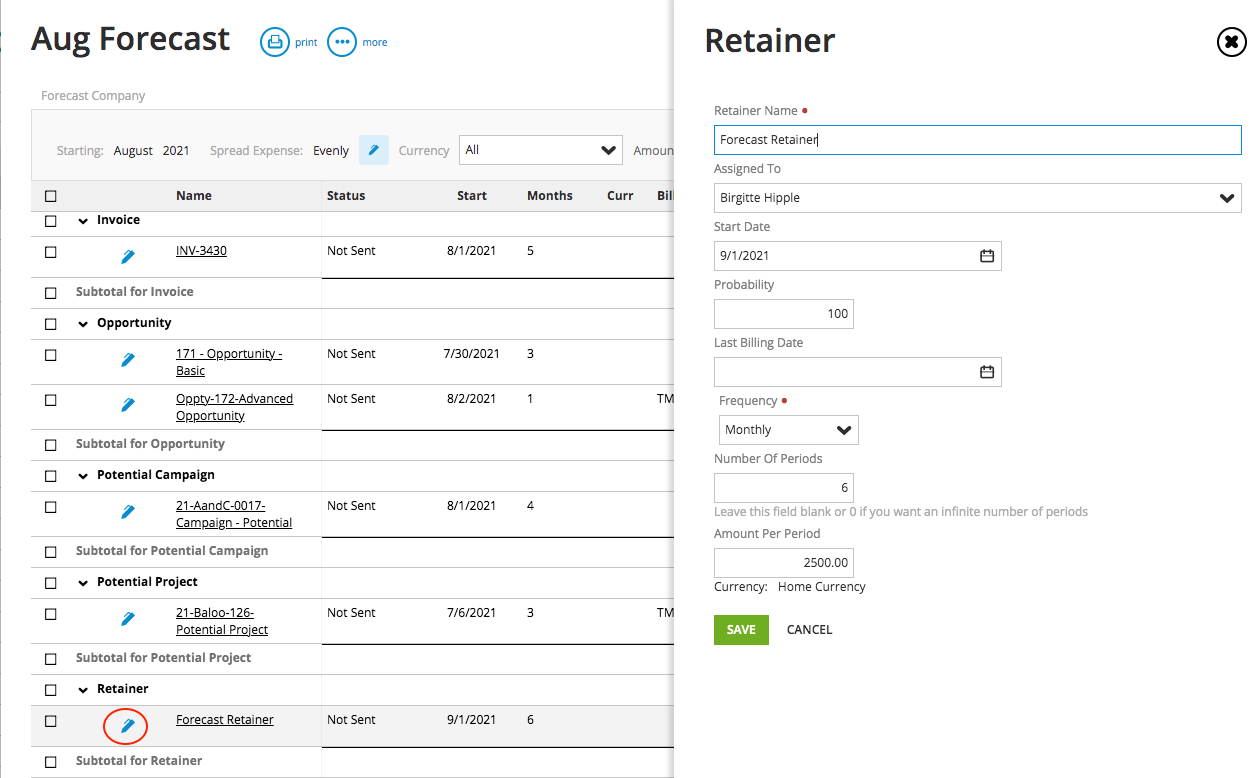Check the Retainer group checkbox

click(51, 690)
